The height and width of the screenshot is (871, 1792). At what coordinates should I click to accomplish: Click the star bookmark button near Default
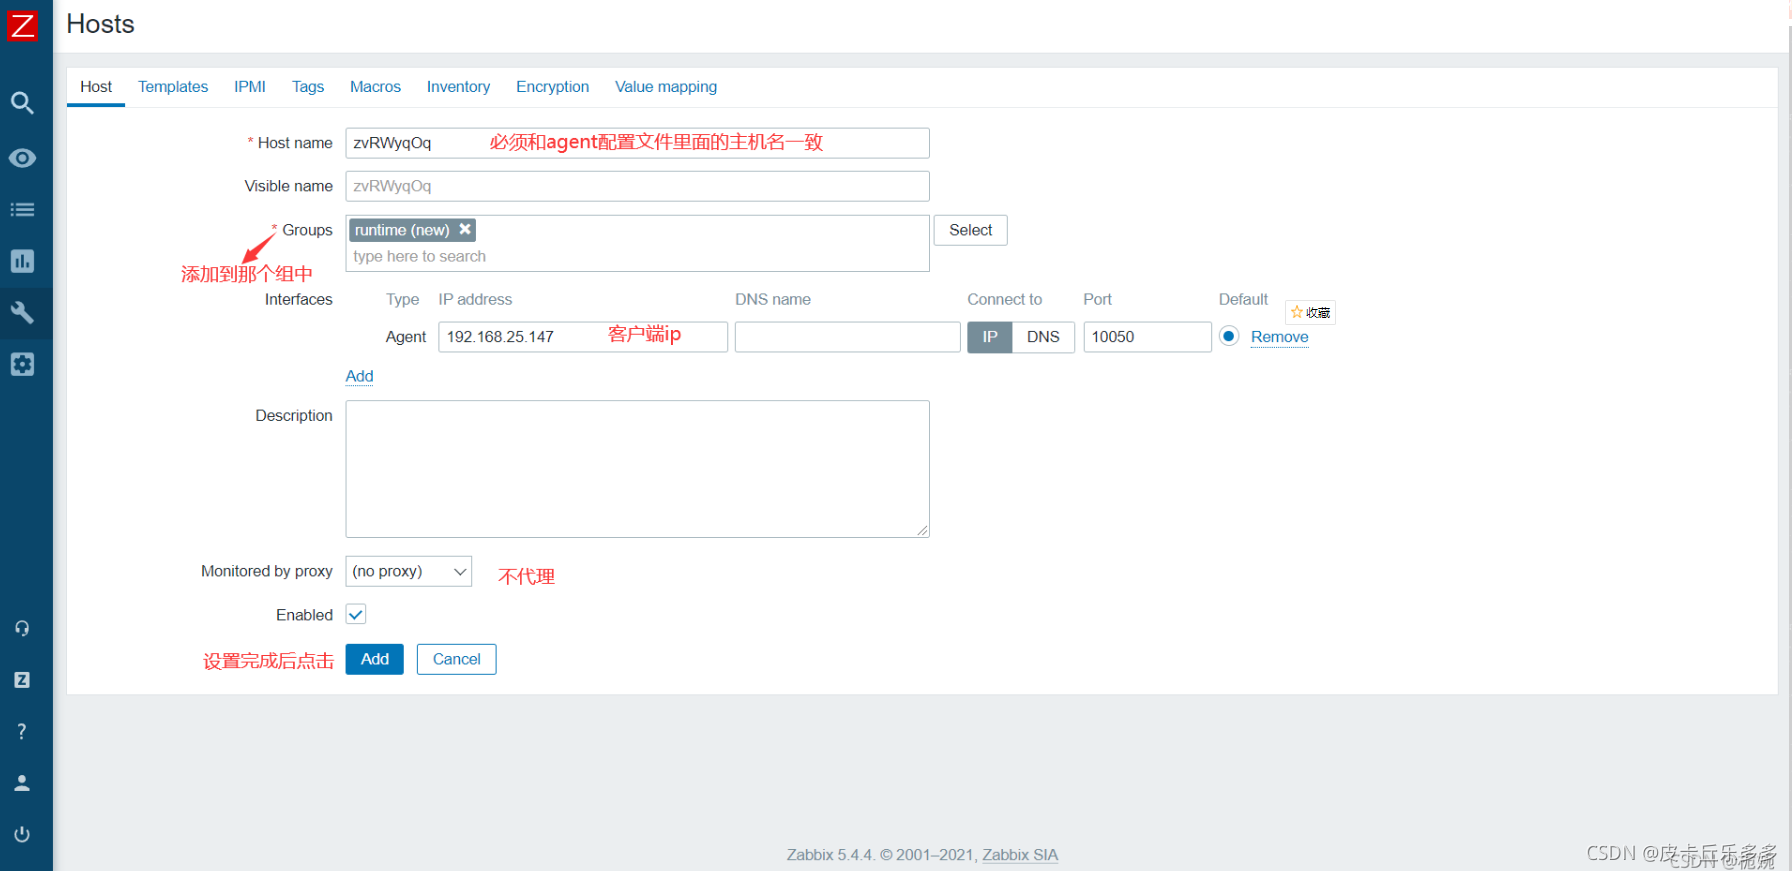pos(1310,312)
